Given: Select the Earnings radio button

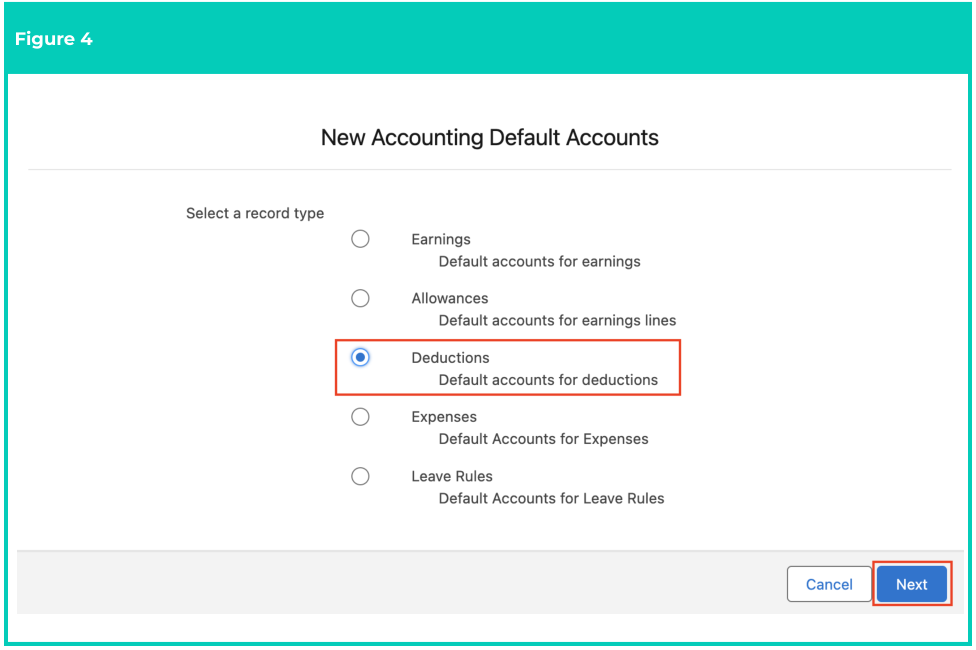Looking at the screenshot, I should coord(360,239).
